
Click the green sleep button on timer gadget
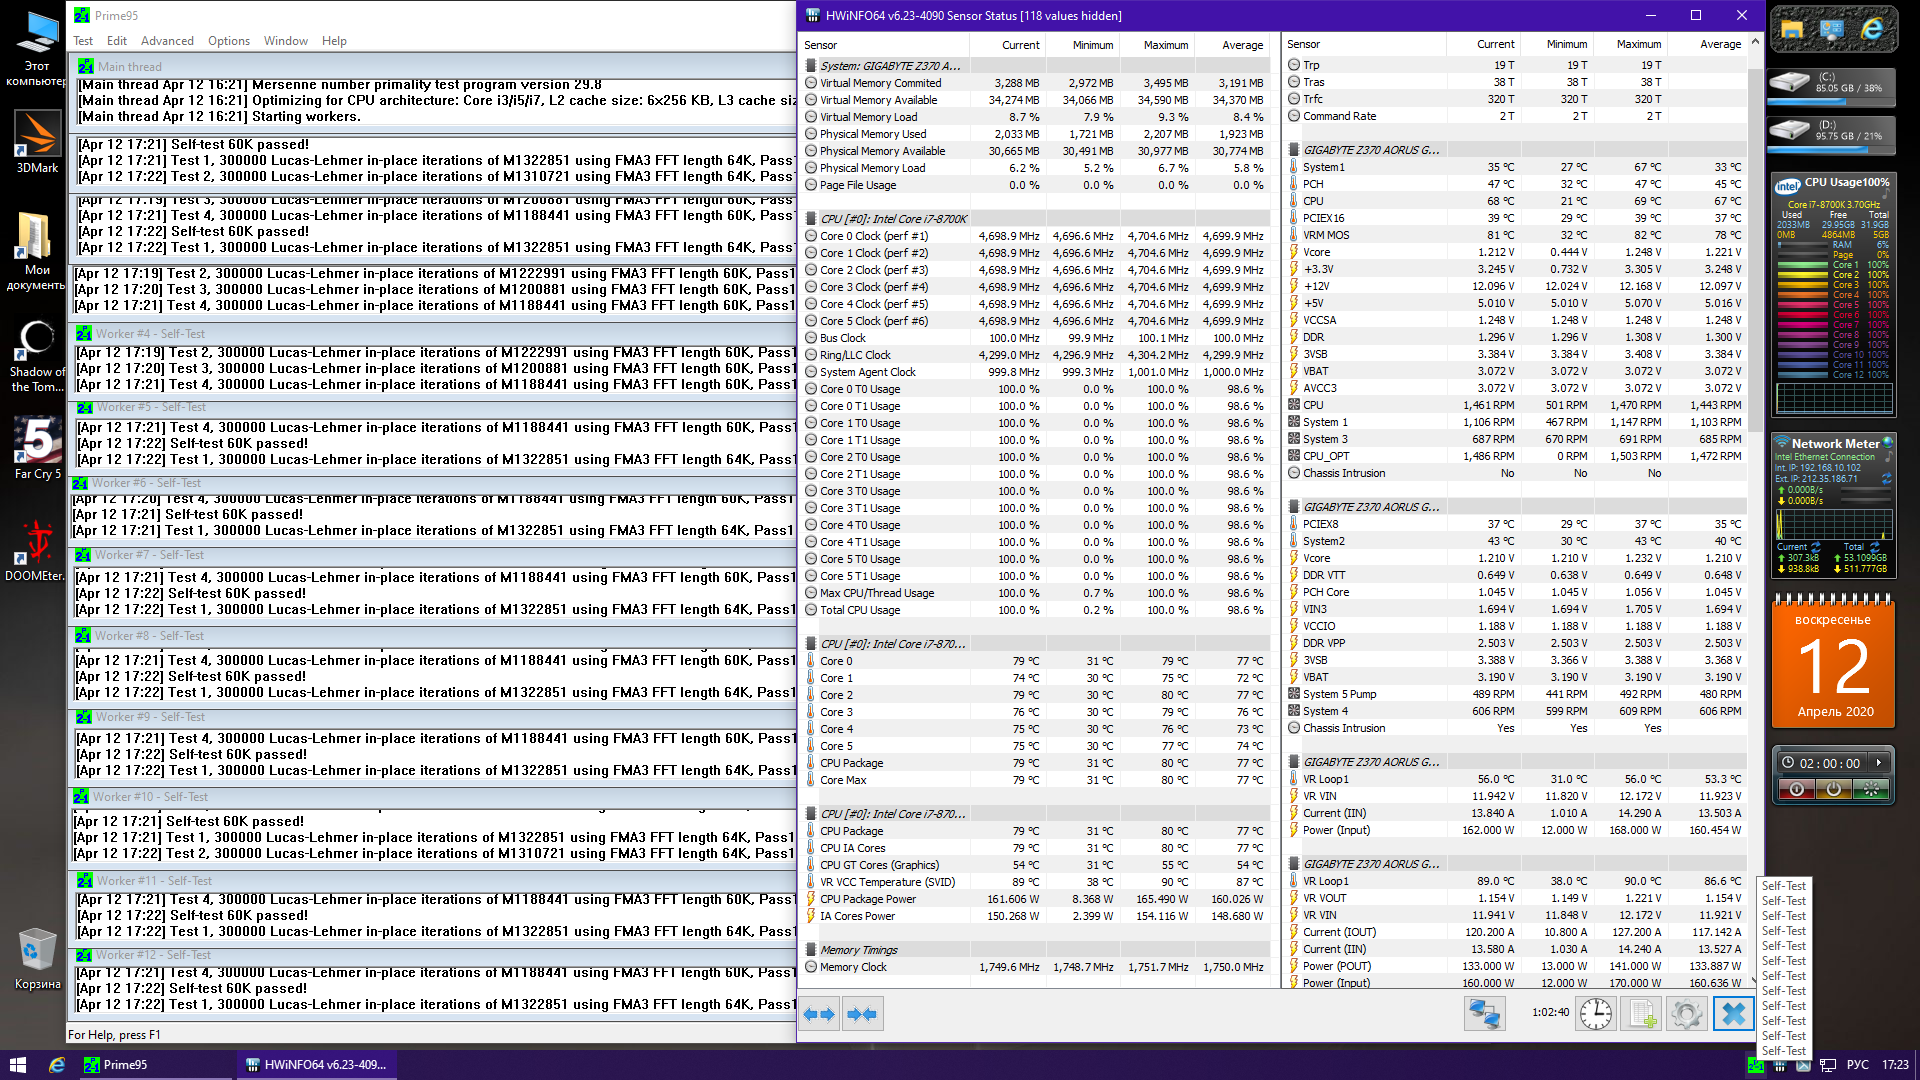(x=1870, y=790)
